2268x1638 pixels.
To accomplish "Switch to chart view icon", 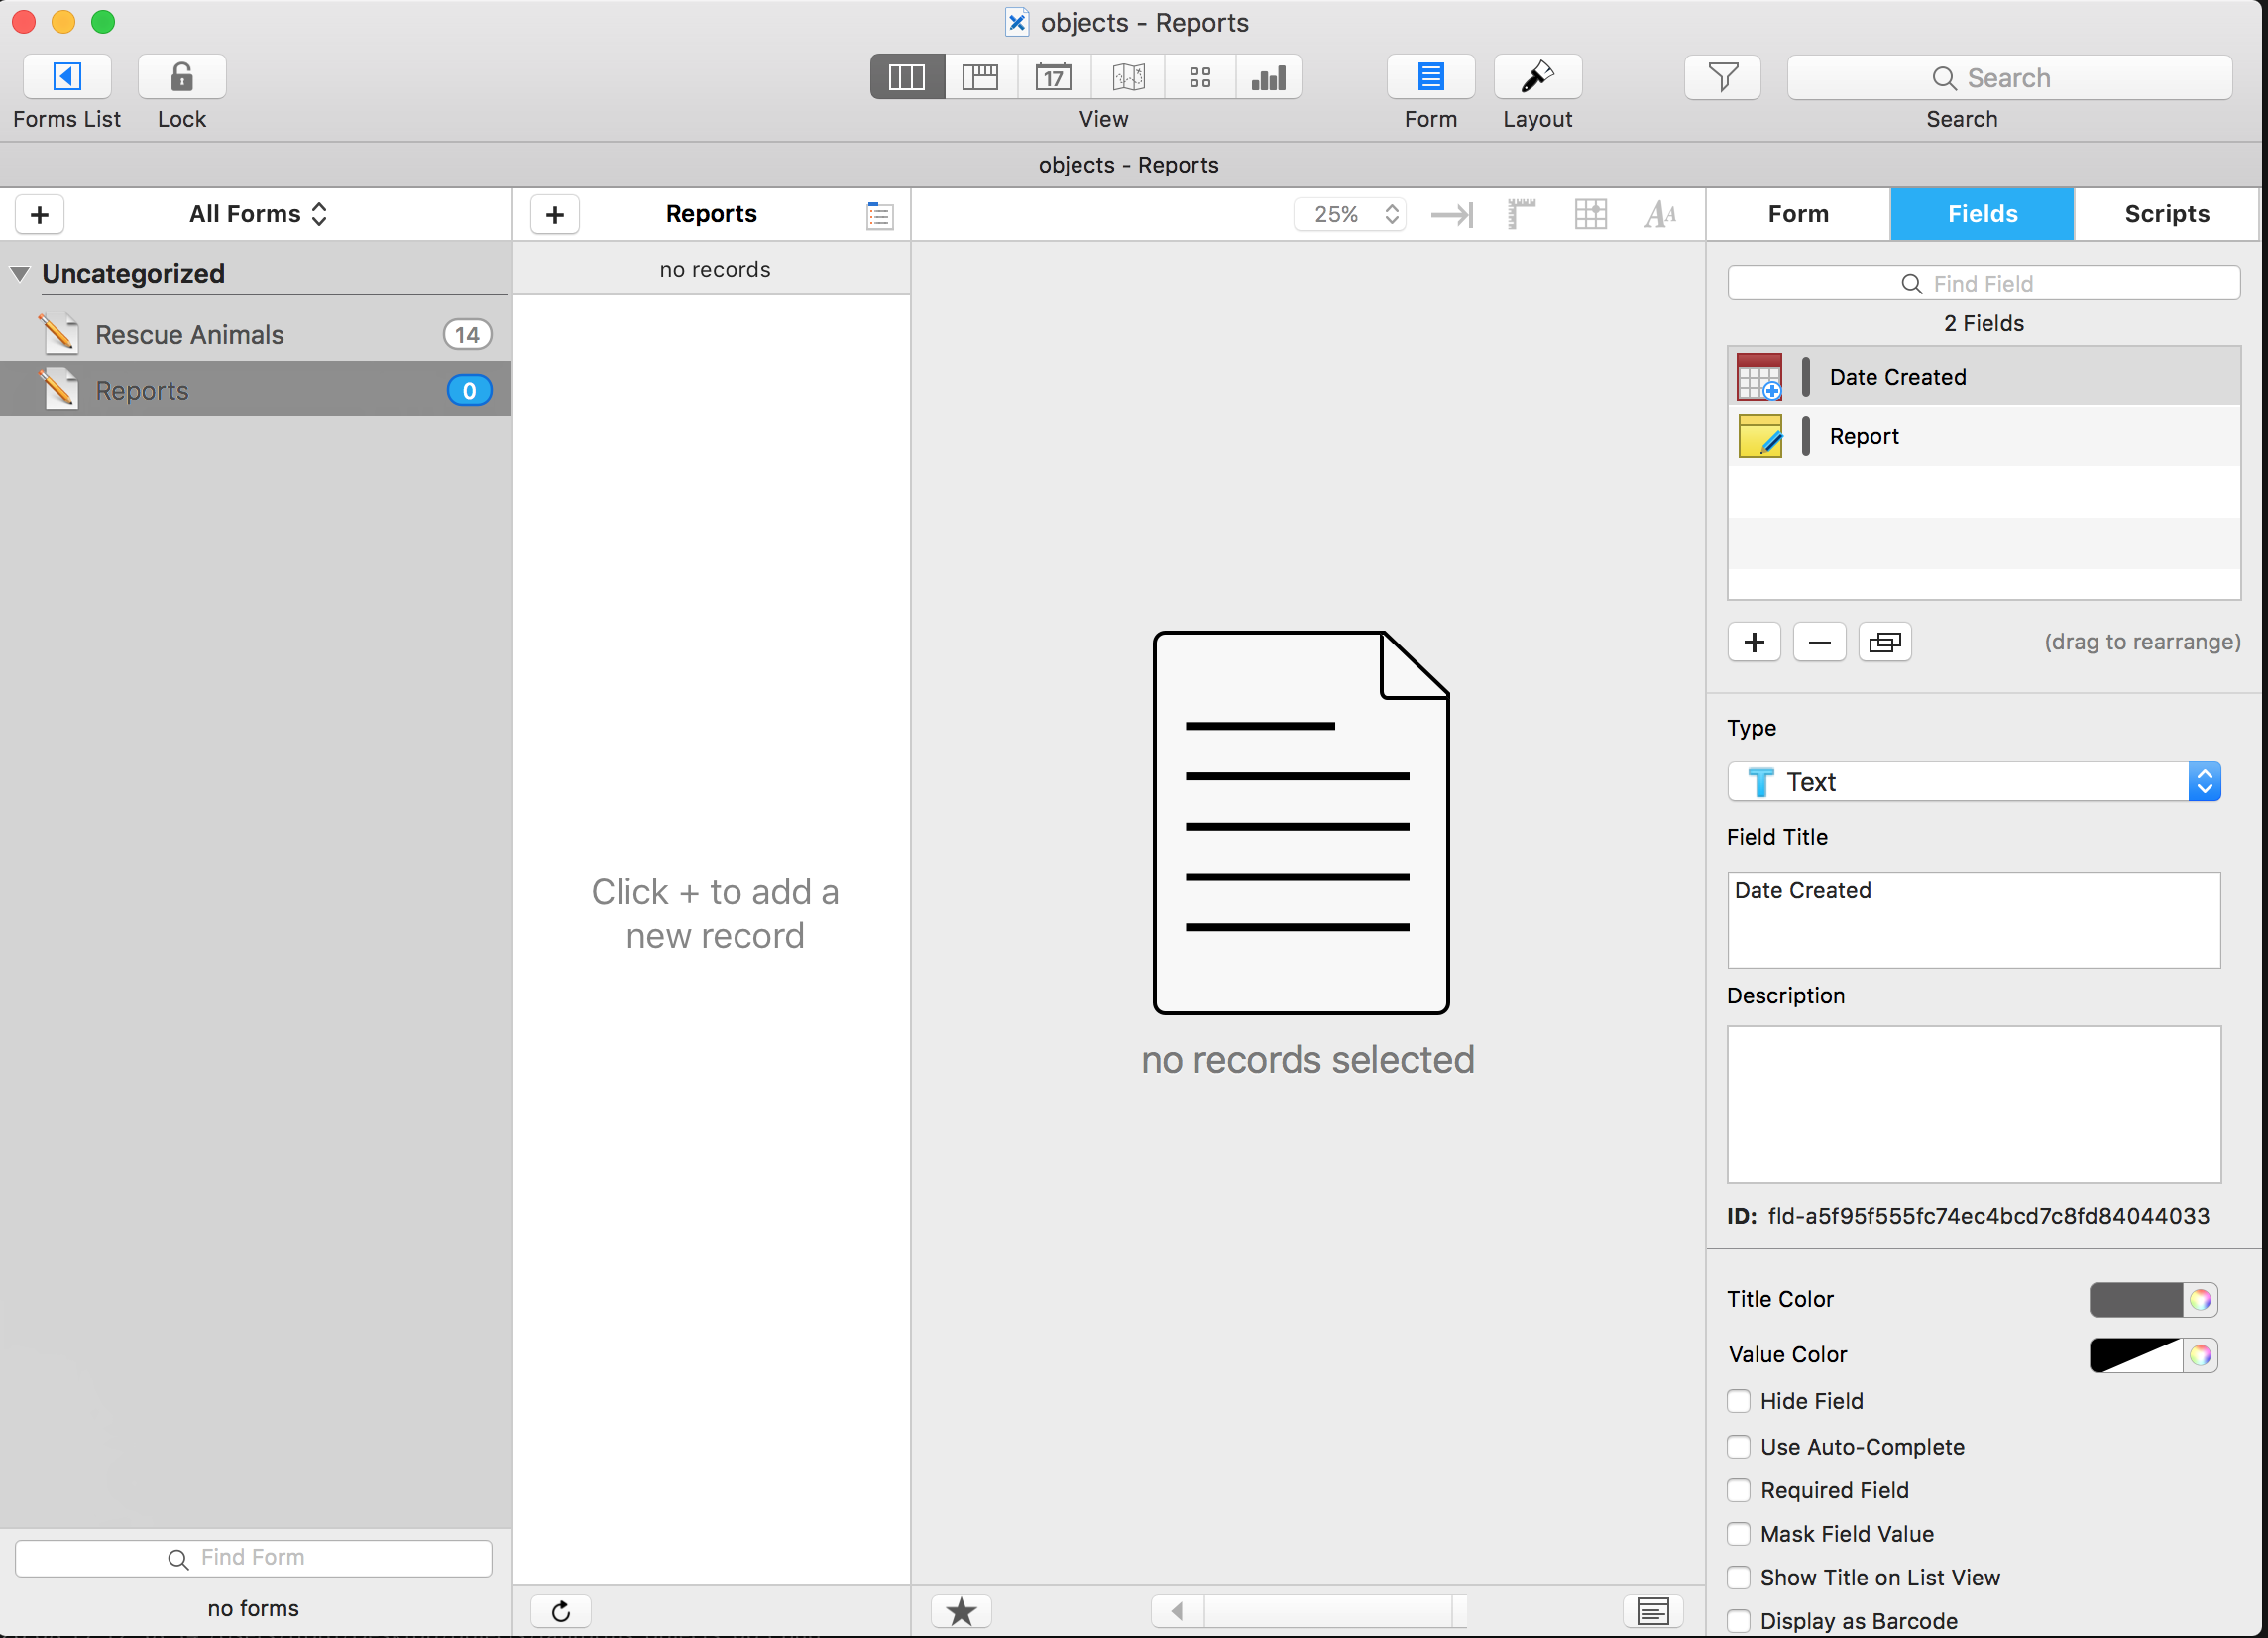I will [1268, 77].
